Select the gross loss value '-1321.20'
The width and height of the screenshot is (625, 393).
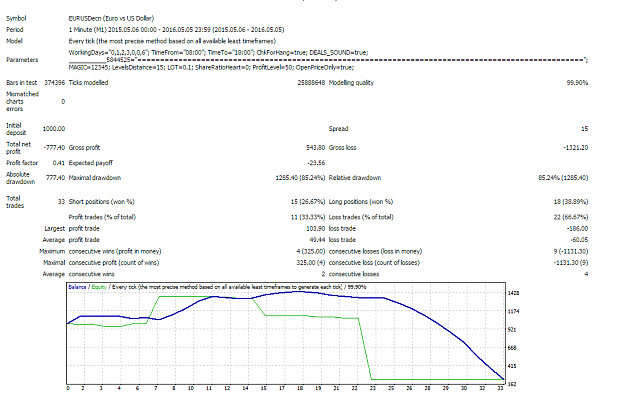tap(576, 147)
